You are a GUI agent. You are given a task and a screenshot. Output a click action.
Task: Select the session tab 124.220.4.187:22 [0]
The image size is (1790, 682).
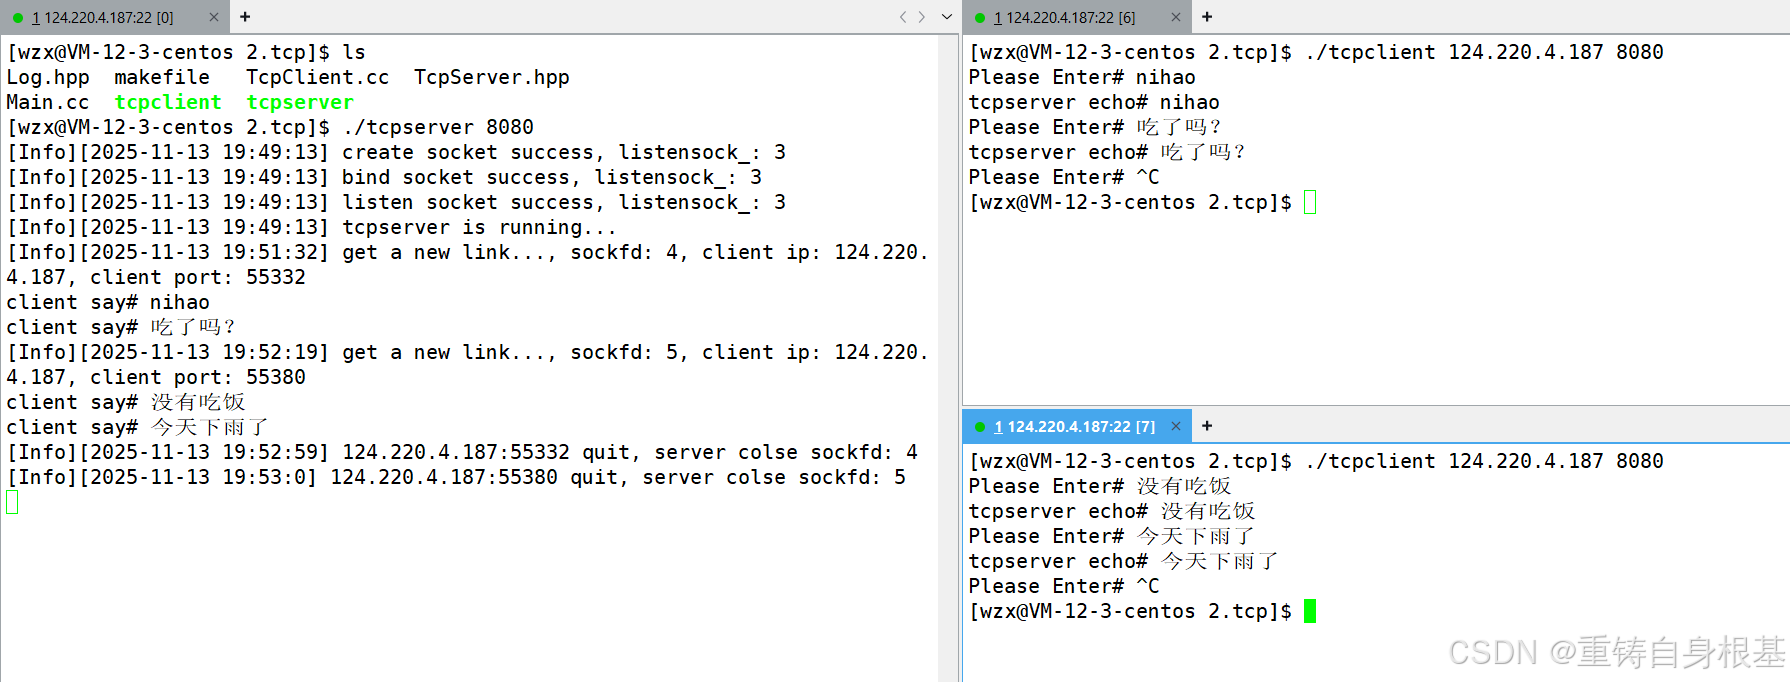(x=115, y=17)
